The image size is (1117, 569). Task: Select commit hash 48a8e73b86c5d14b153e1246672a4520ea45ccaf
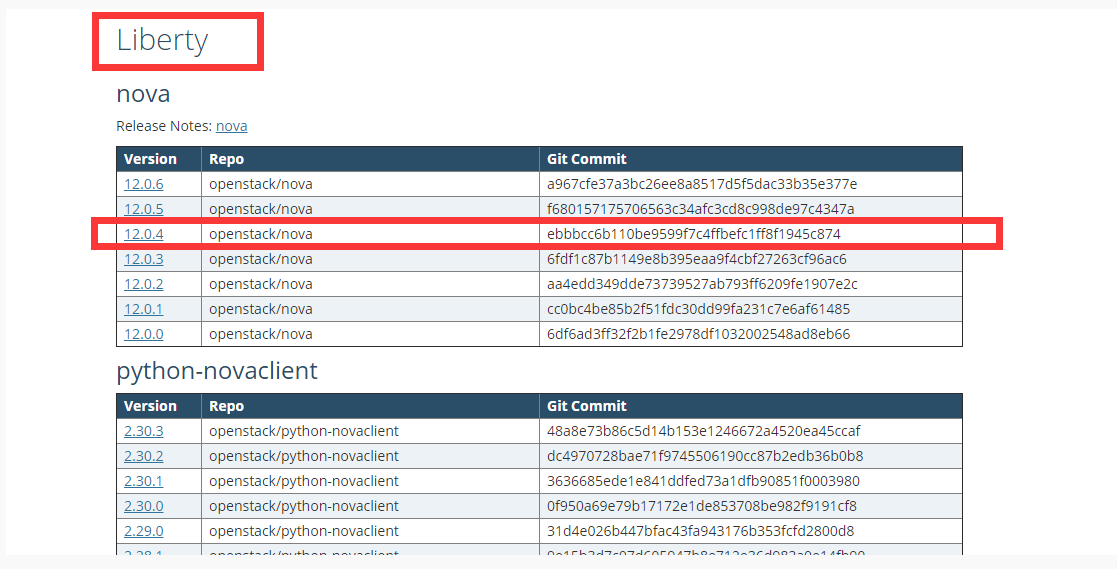click(x=704, y=432)
